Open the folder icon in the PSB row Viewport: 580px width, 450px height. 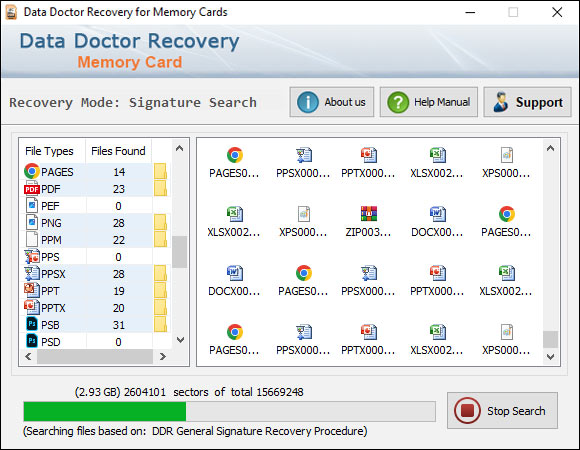[x=160, y=325]
